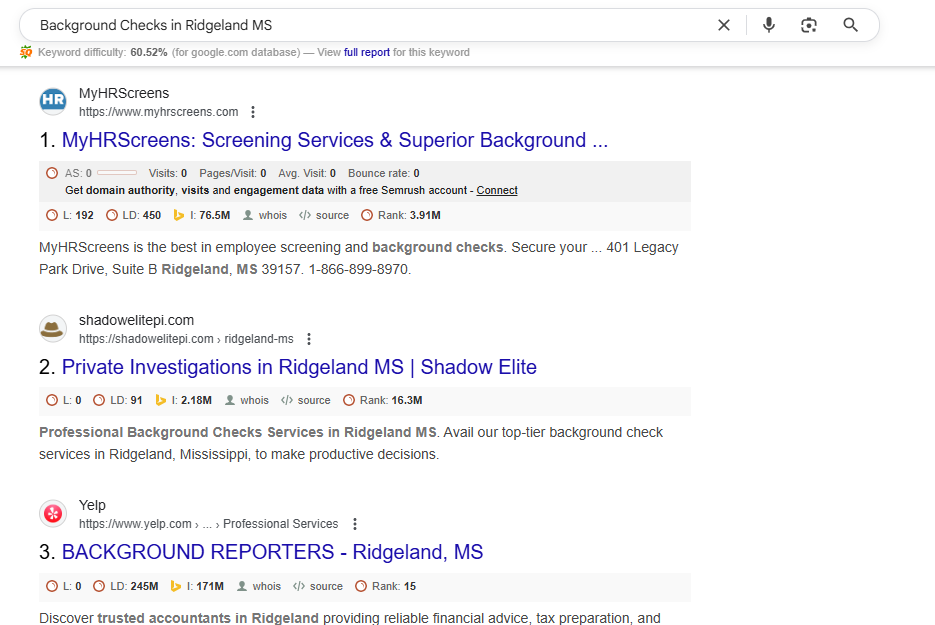Open Google Lens image search icon
The height and width of the screenshot is (625, 935).
pos(809,25)
